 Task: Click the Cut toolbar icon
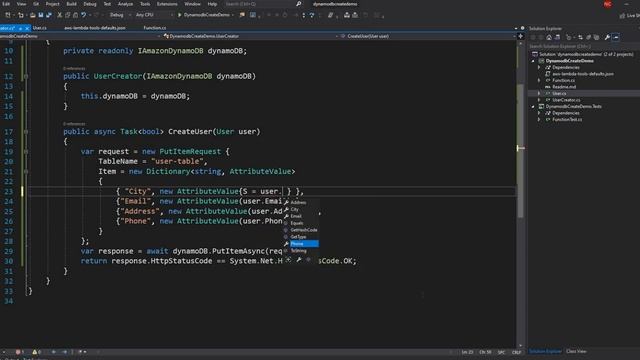coord(60,15)
